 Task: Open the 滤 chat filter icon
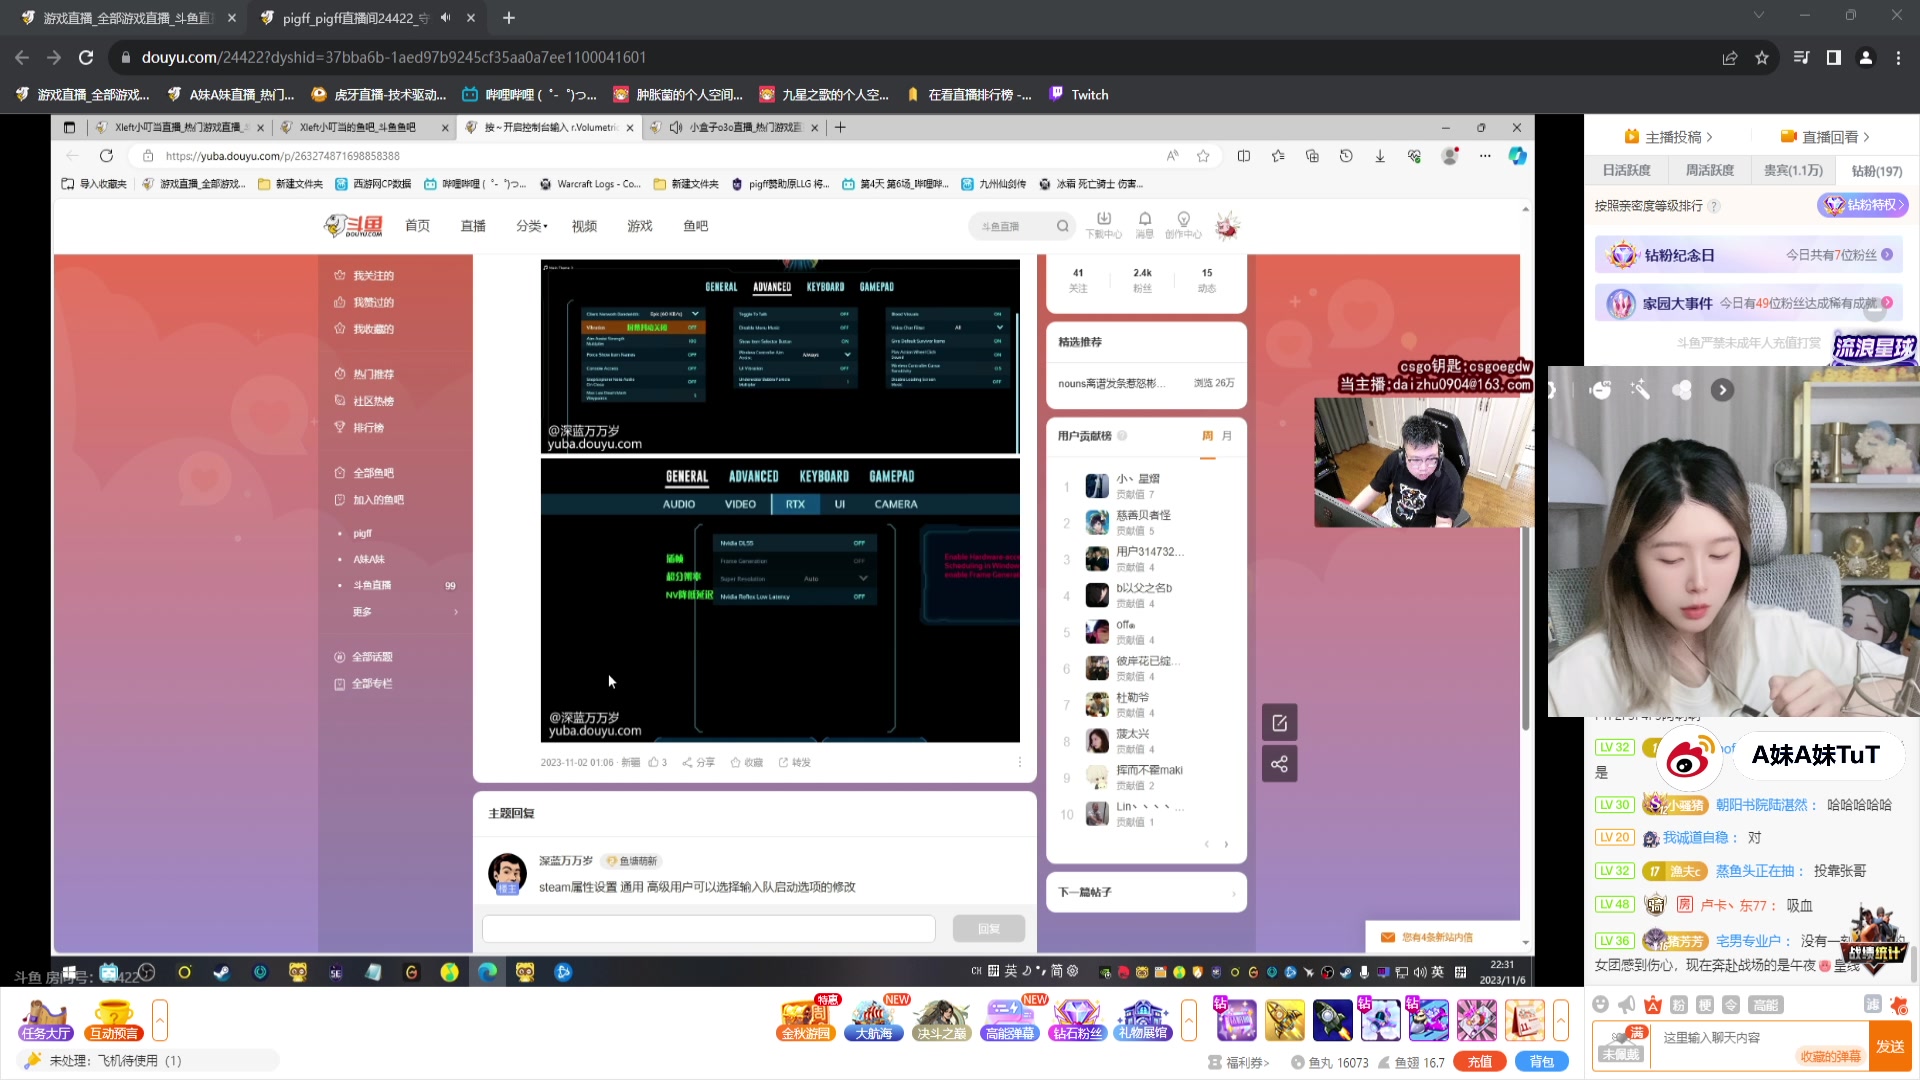[x=1873, y=1004]
